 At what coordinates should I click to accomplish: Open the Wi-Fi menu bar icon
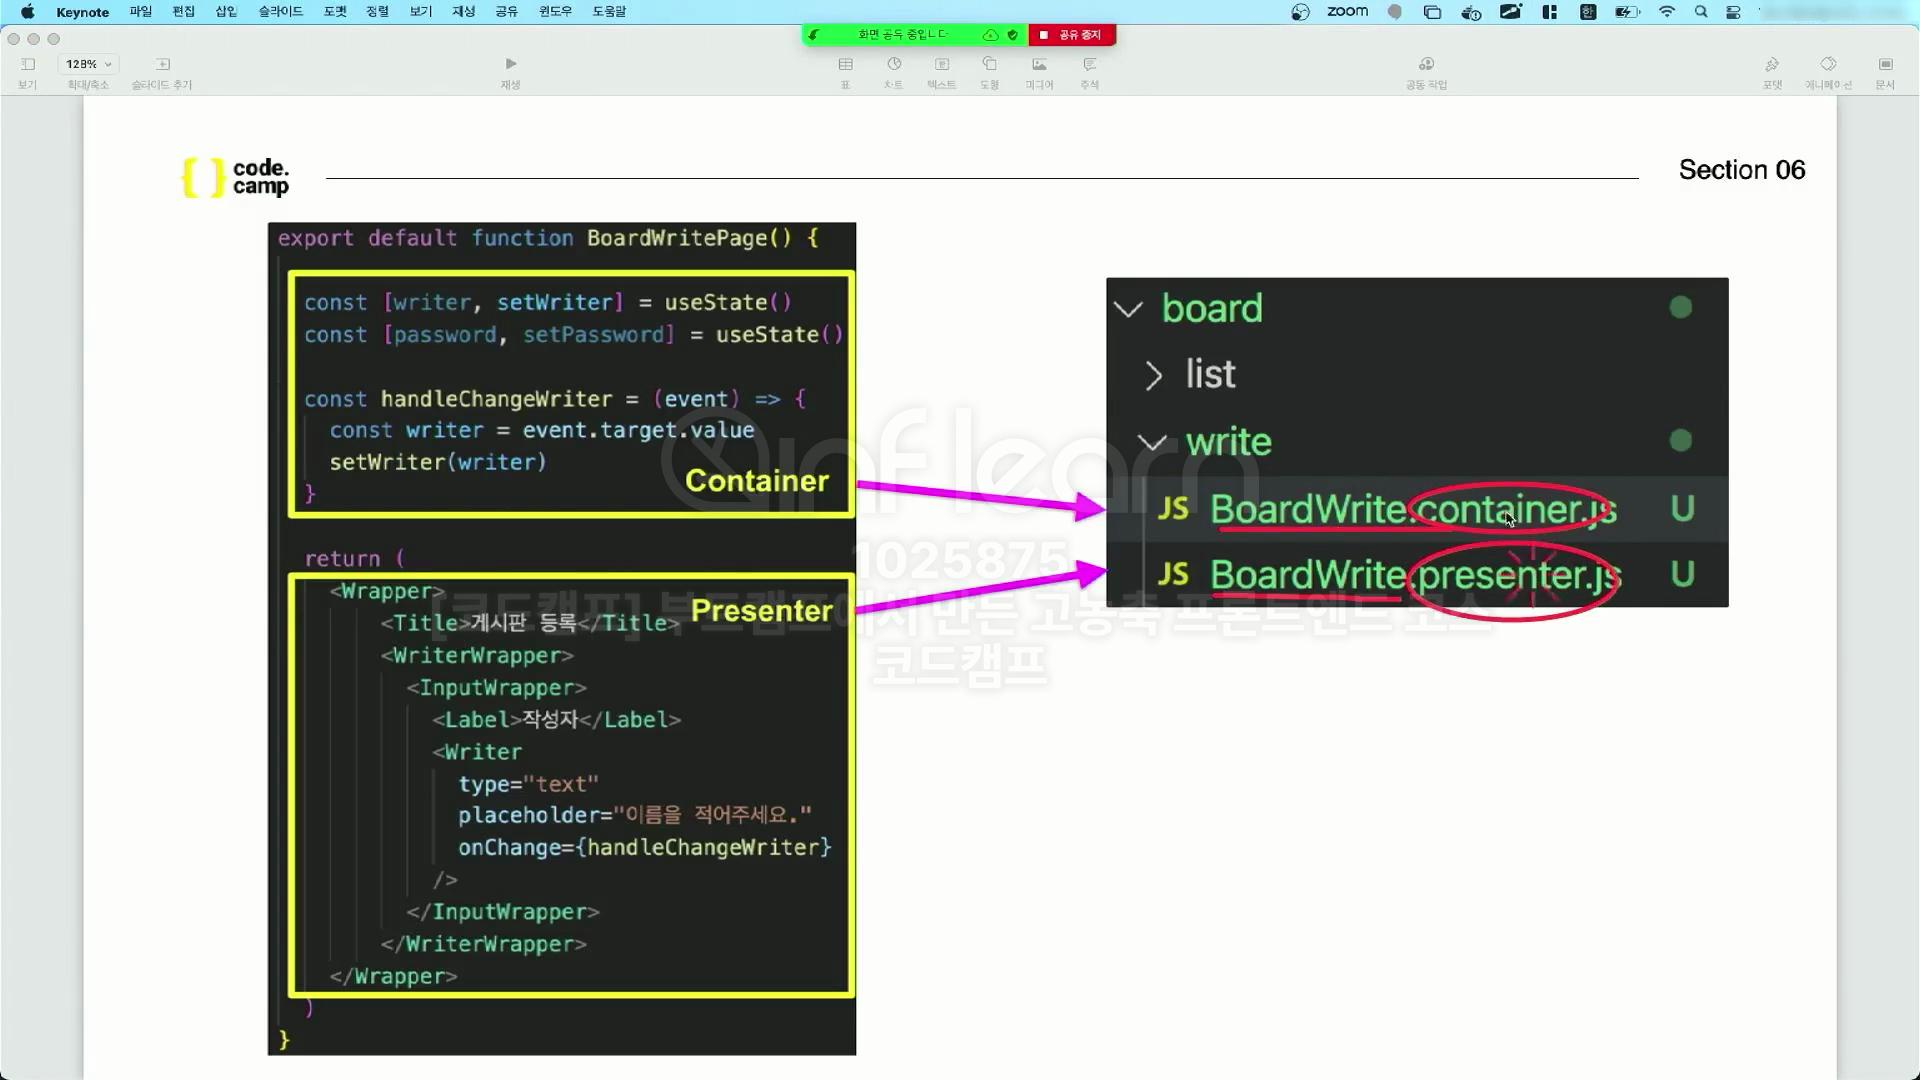(1666, 12)
